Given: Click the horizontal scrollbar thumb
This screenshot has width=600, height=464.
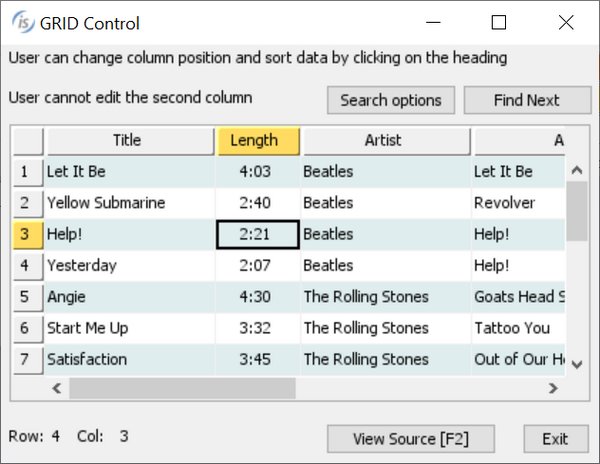Looking at the screenshot, I should pyautogui.click(x=182, y=388).
